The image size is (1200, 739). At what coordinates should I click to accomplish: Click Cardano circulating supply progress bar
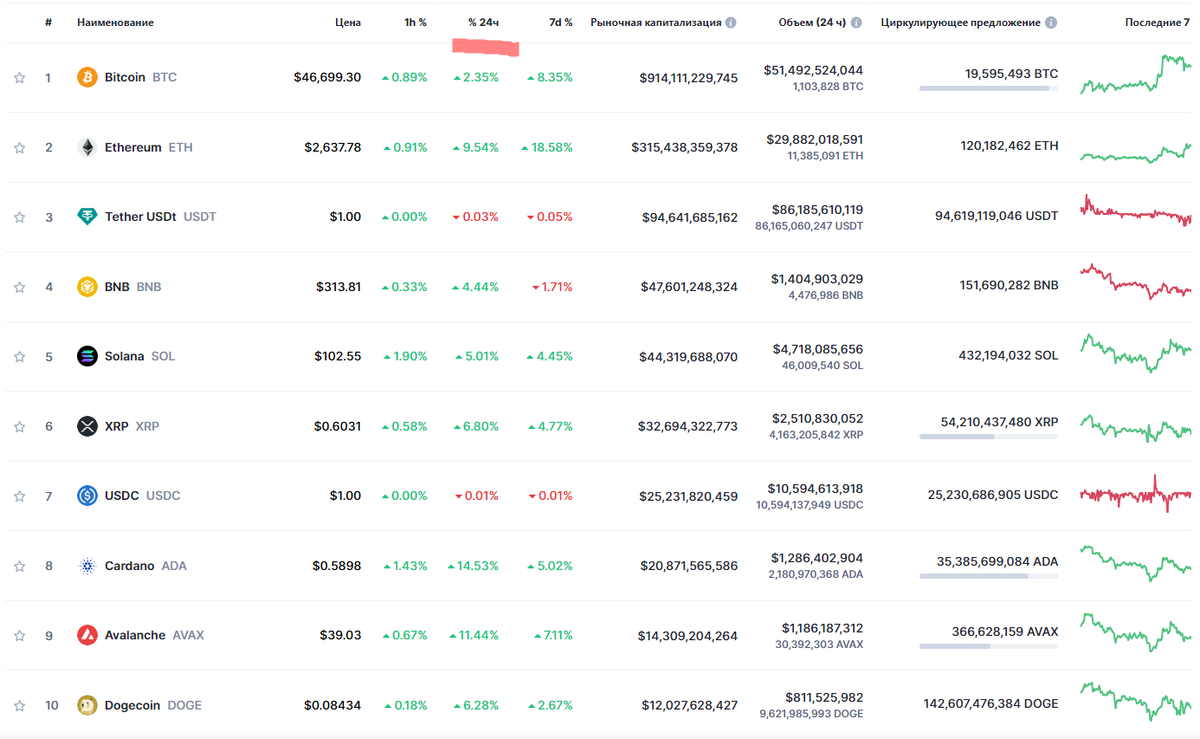[988, 577]
